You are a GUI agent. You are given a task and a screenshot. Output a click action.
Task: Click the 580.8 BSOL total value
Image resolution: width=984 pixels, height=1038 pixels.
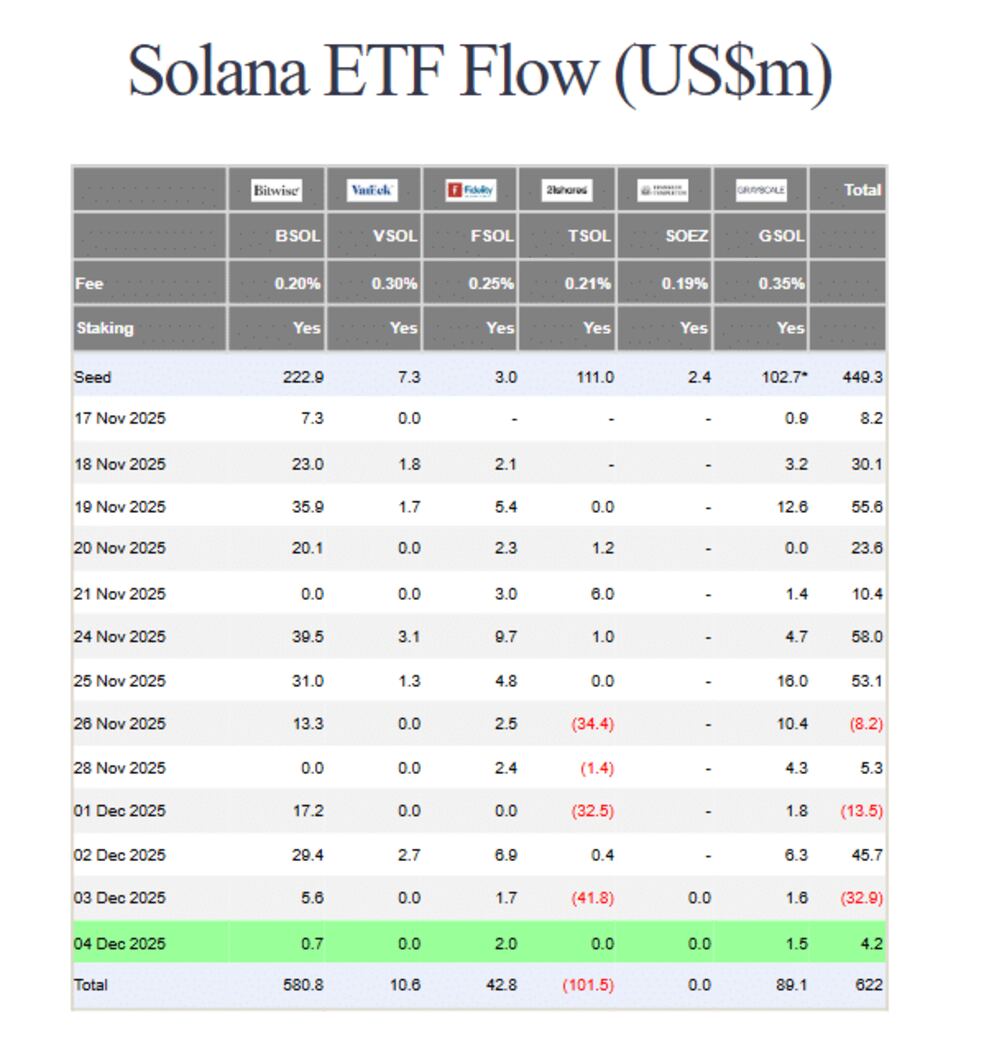pyautogui.click(x=302, y=985)
